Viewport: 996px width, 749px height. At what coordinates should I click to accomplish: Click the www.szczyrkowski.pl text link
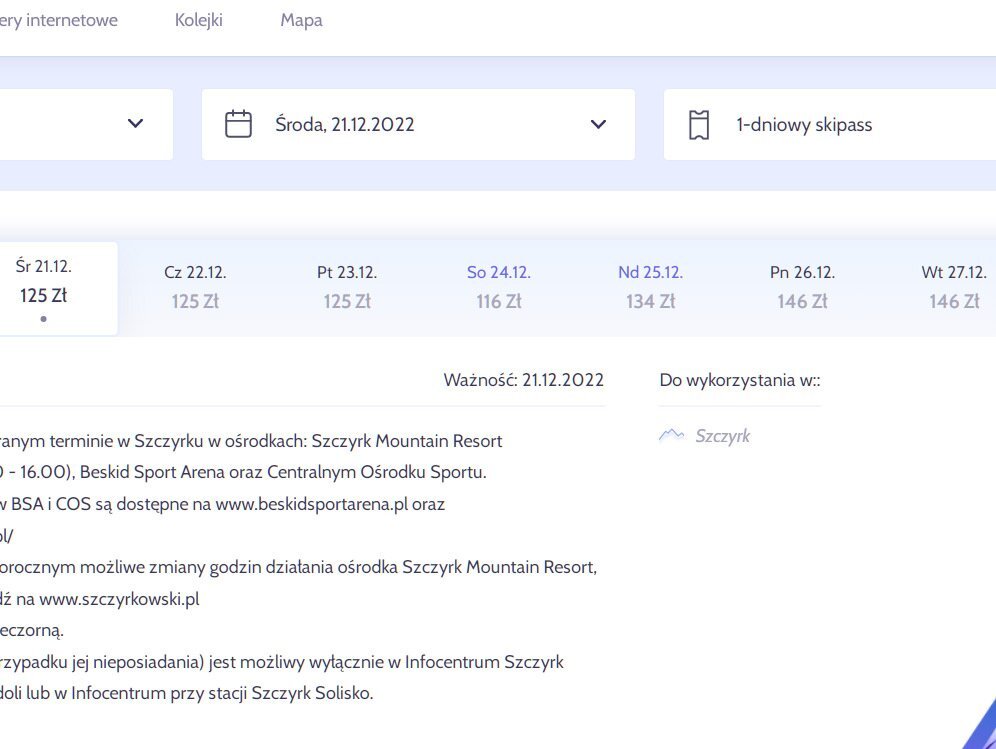point(119,599)
